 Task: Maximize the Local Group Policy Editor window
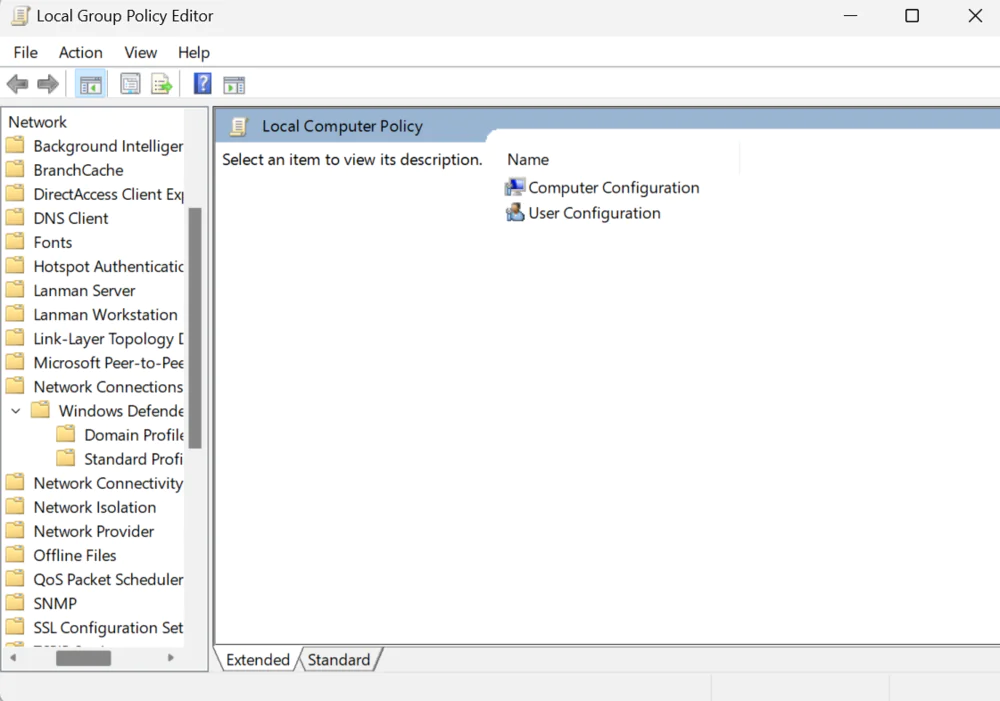pos(912,16)
